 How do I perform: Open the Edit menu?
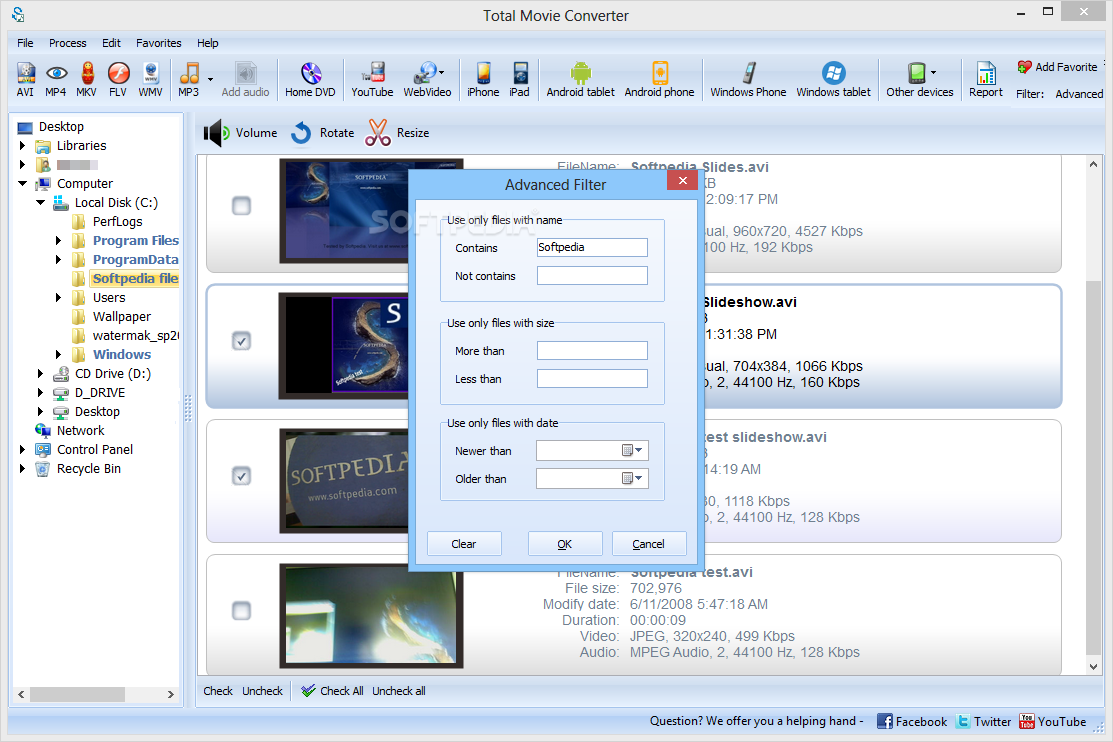(111, 43)
